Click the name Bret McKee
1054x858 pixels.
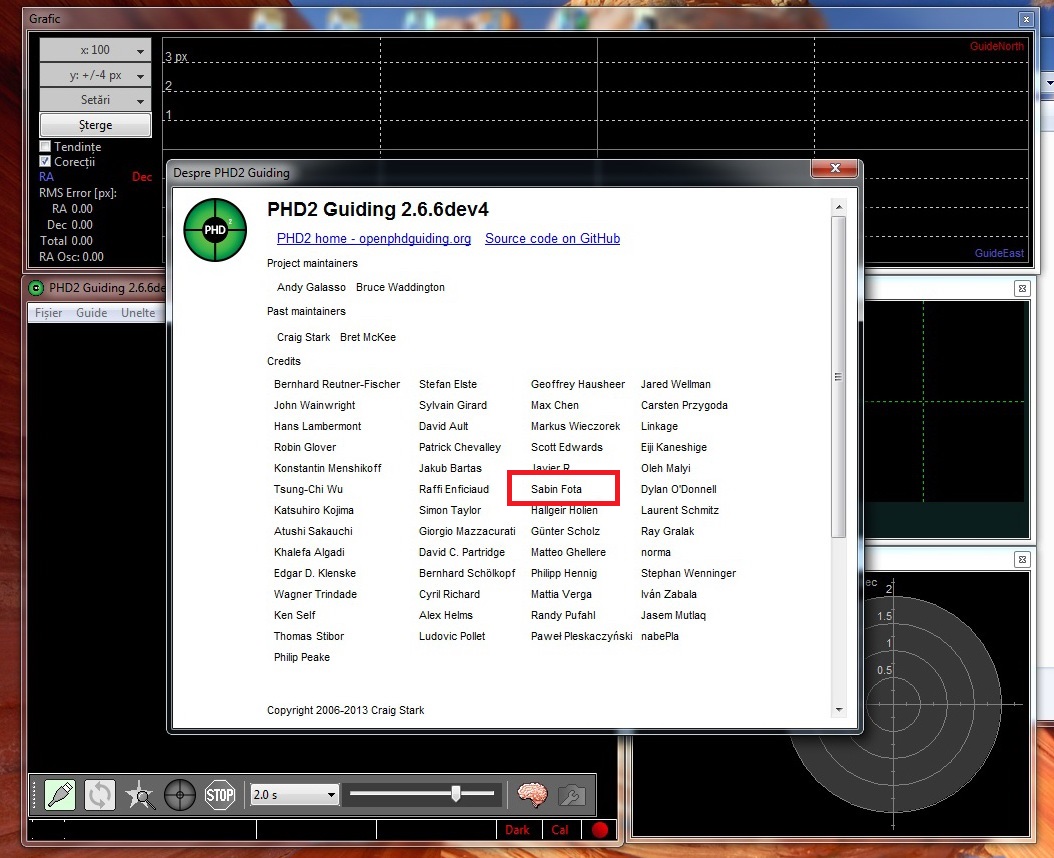[368, 337]
